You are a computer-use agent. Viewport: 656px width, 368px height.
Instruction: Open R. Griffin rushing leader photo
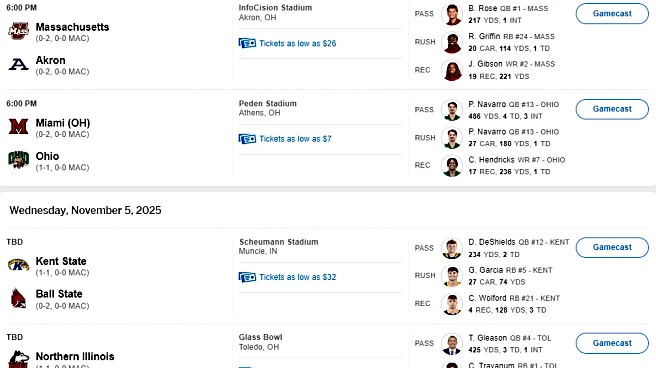[x=452, y=42]
